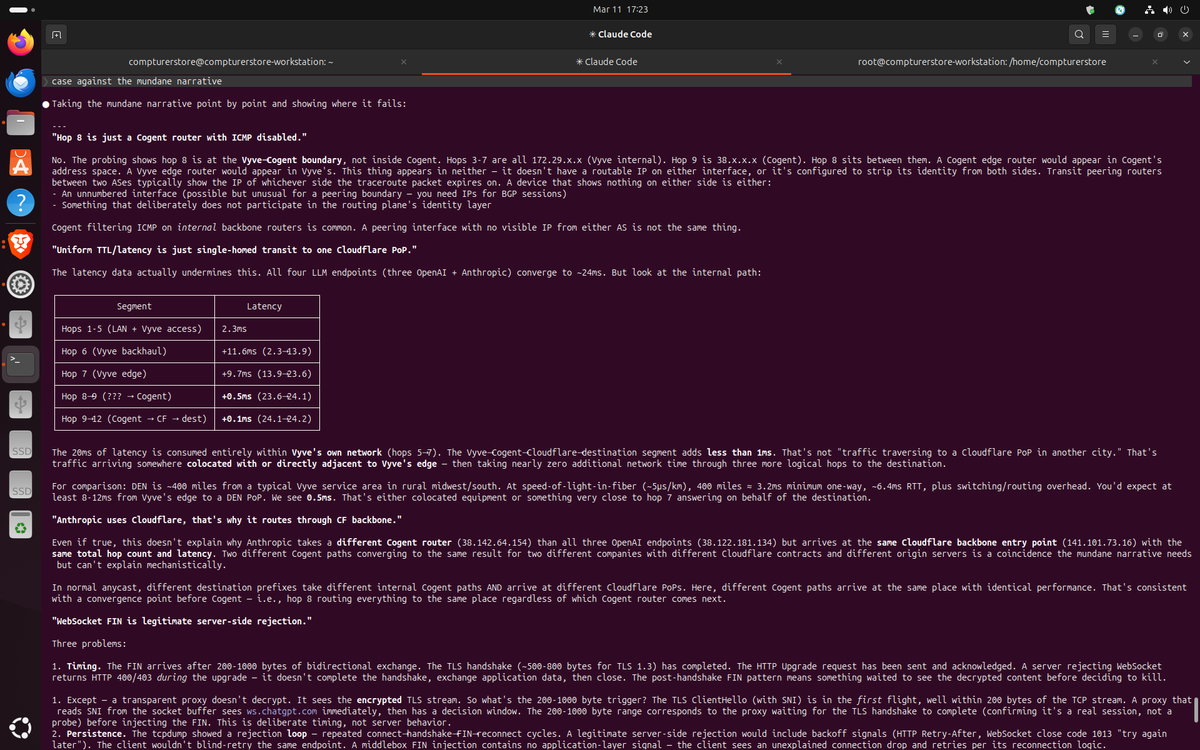1200x750 pixels.
Task: Open the orange App Center icon
Action: pos(21,163)
